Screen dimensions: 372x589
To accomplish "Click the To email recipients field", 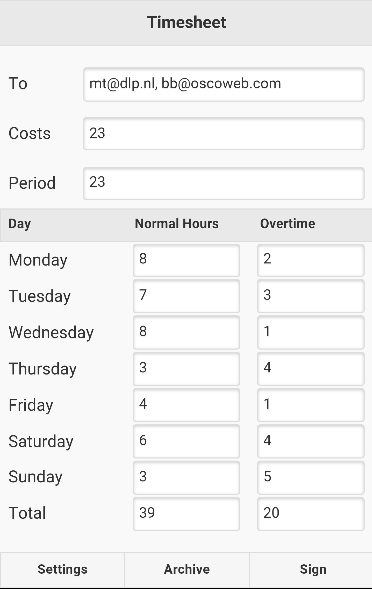I will point(224,85).
